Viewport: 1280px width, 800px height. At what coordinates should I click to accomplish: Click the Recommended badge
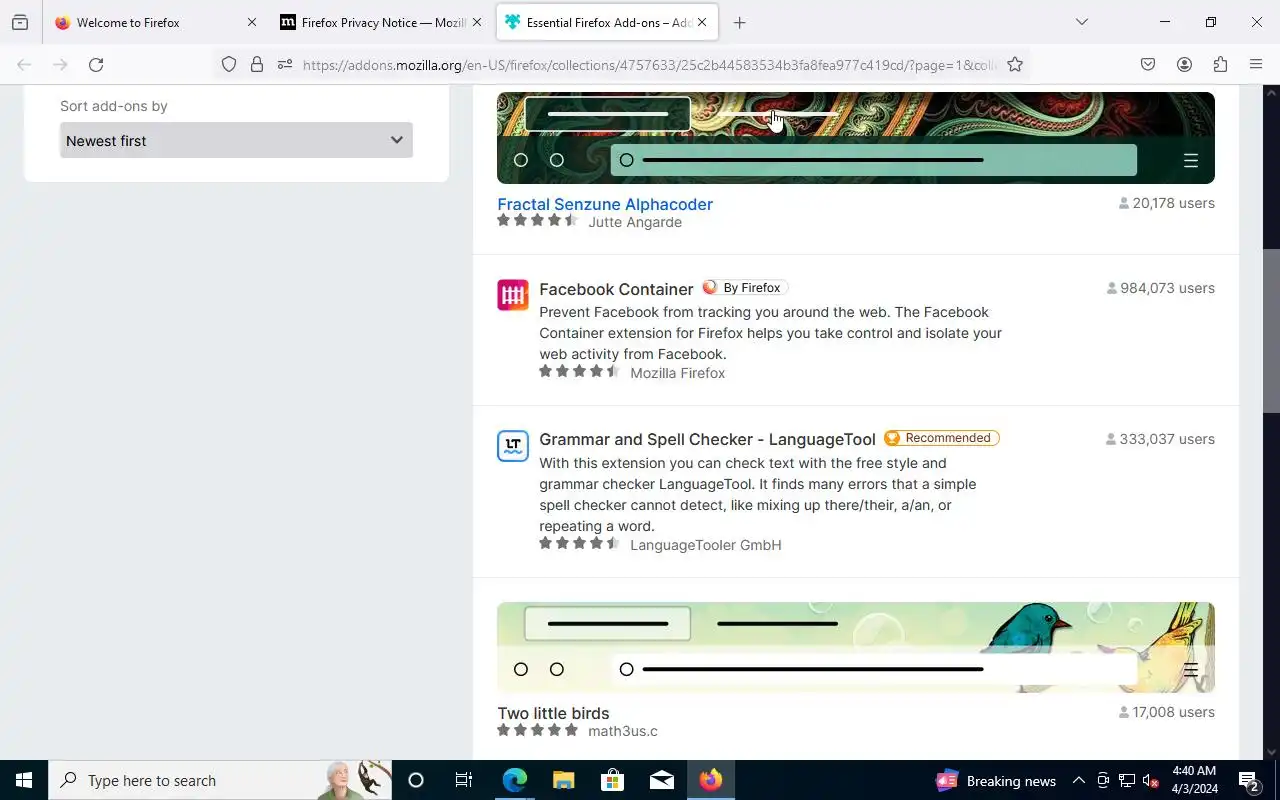[x=941, y=438]
